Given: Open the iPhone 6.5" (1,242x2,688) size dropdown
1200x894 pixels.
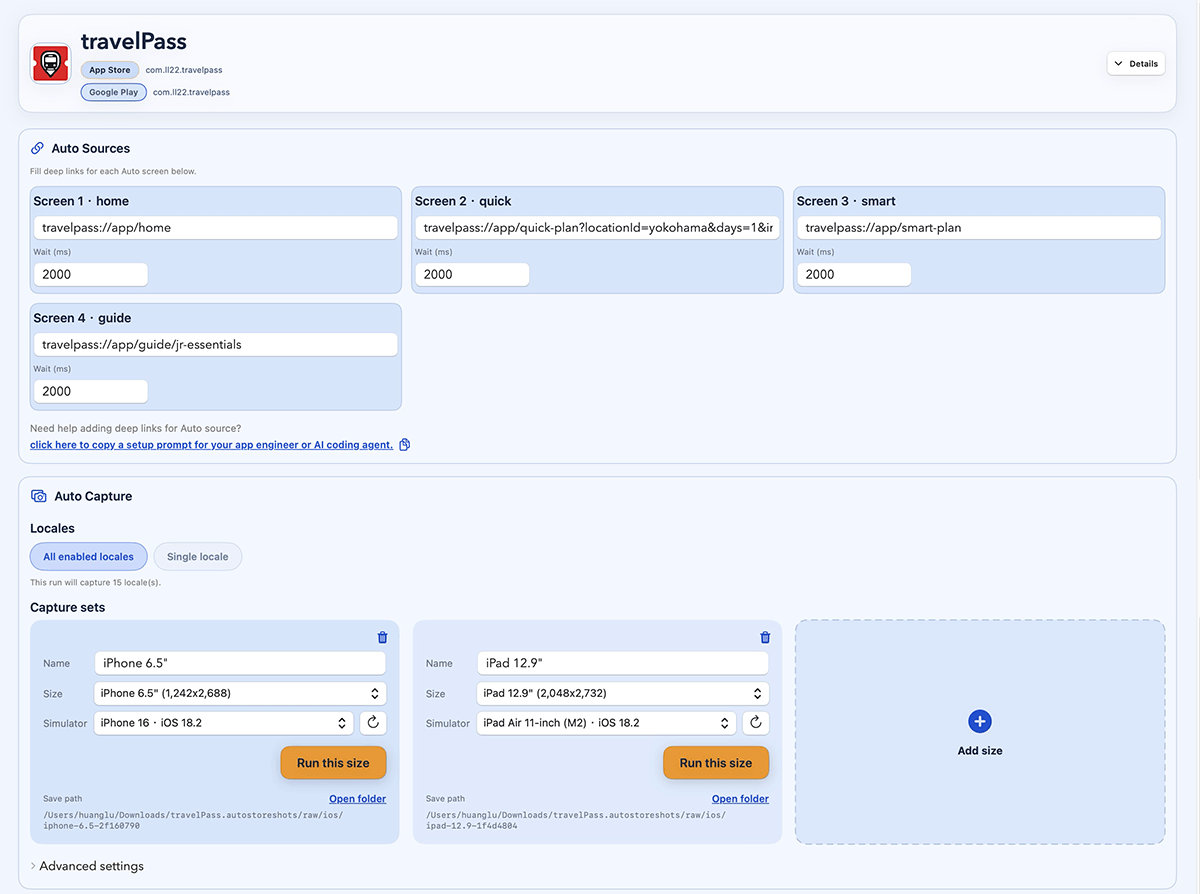Looking at the screenshot, I should 240,693.
